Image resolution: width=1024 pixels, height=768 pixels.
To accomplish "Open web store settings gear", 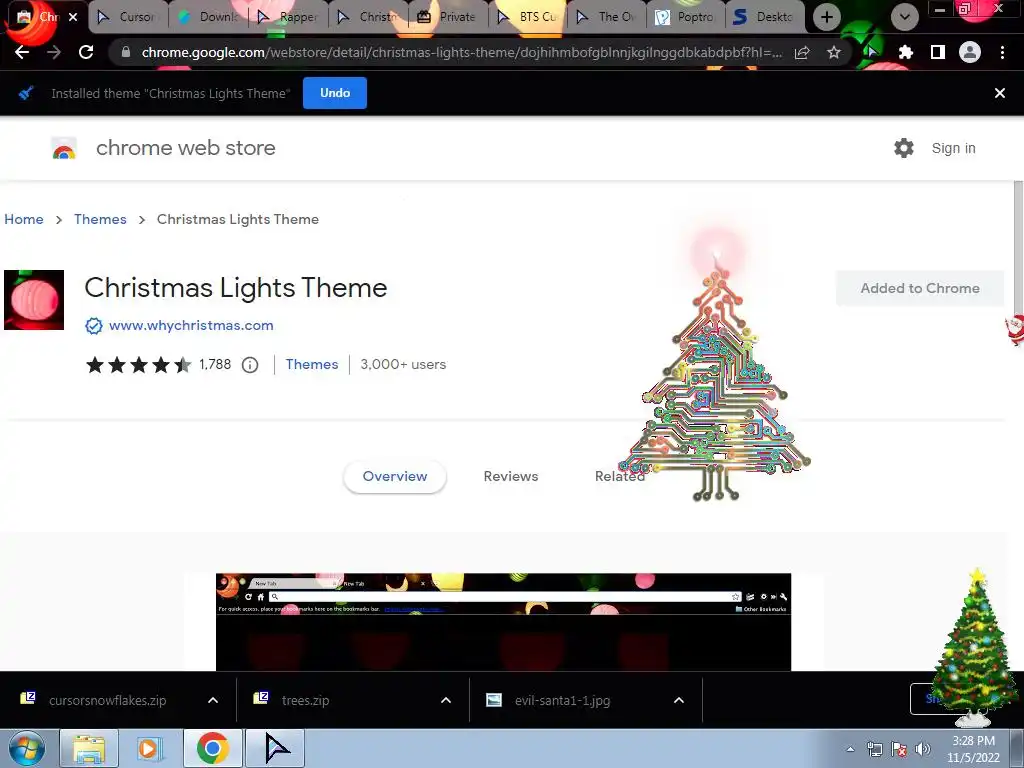I will tap(904, 148).
